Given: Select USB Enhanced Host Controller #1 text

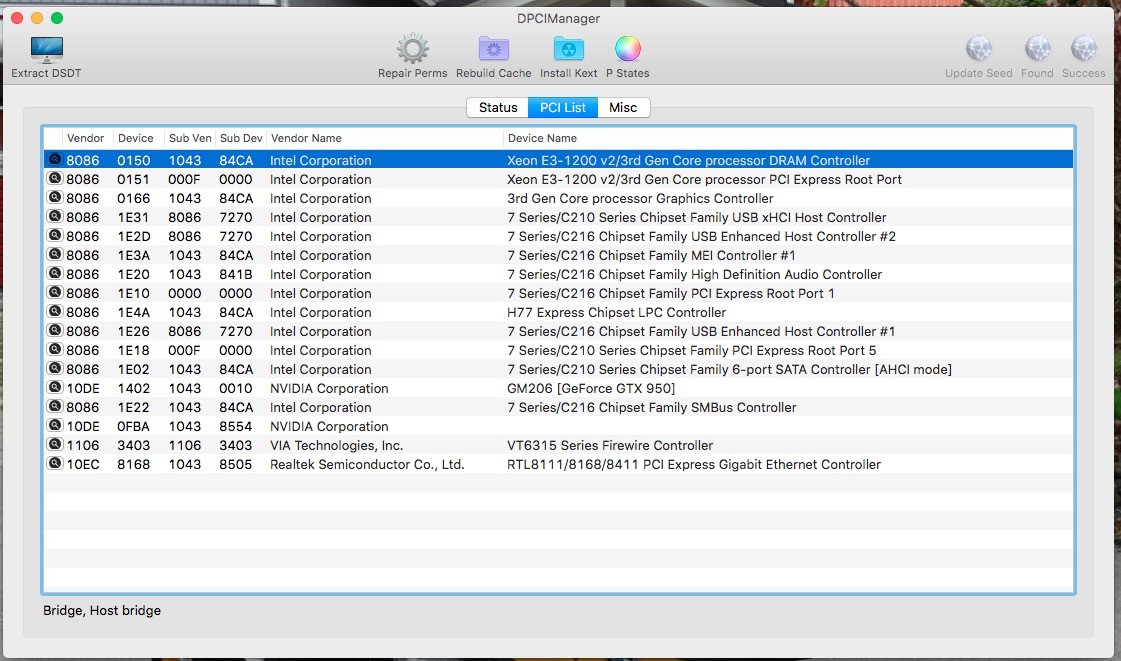Looking at the screenshot, I should (701, 332).
